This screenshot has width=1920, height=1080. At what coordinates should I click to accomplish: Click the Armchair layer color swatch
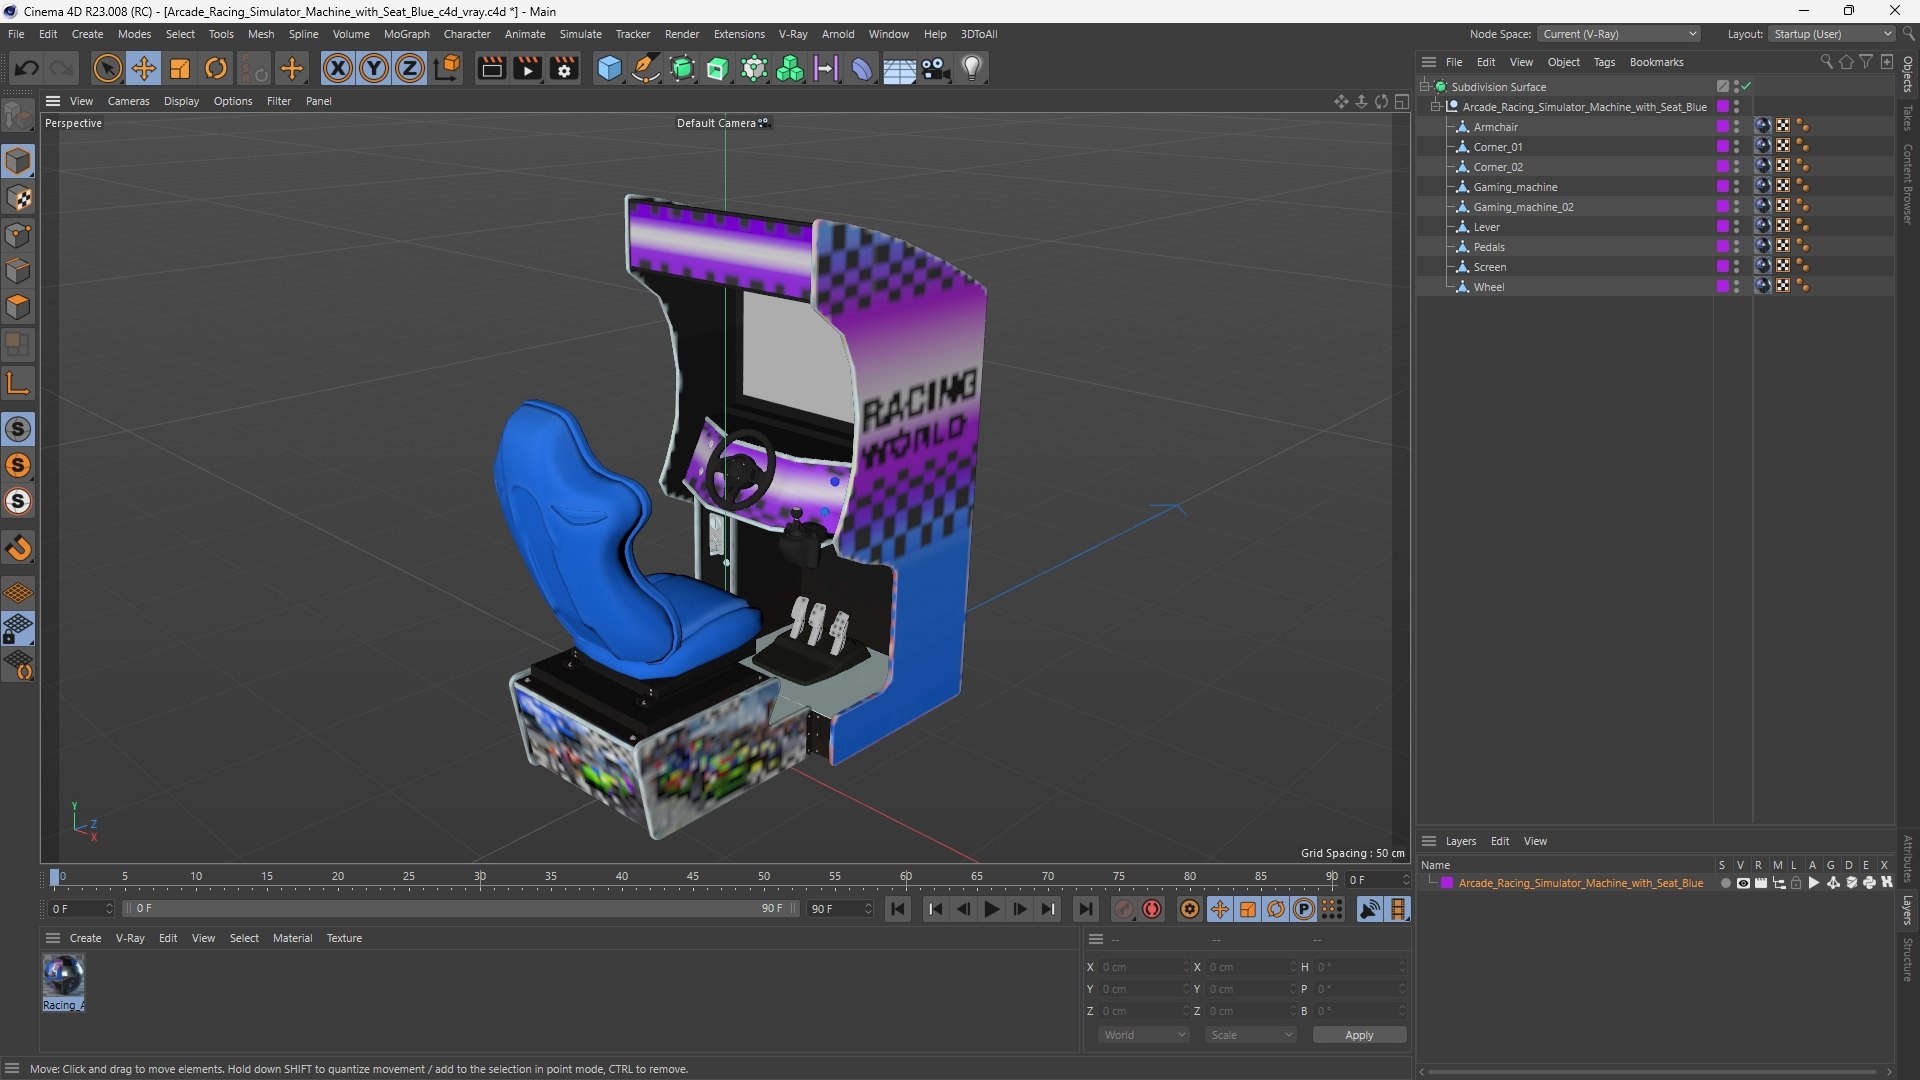click(1723, 127)
